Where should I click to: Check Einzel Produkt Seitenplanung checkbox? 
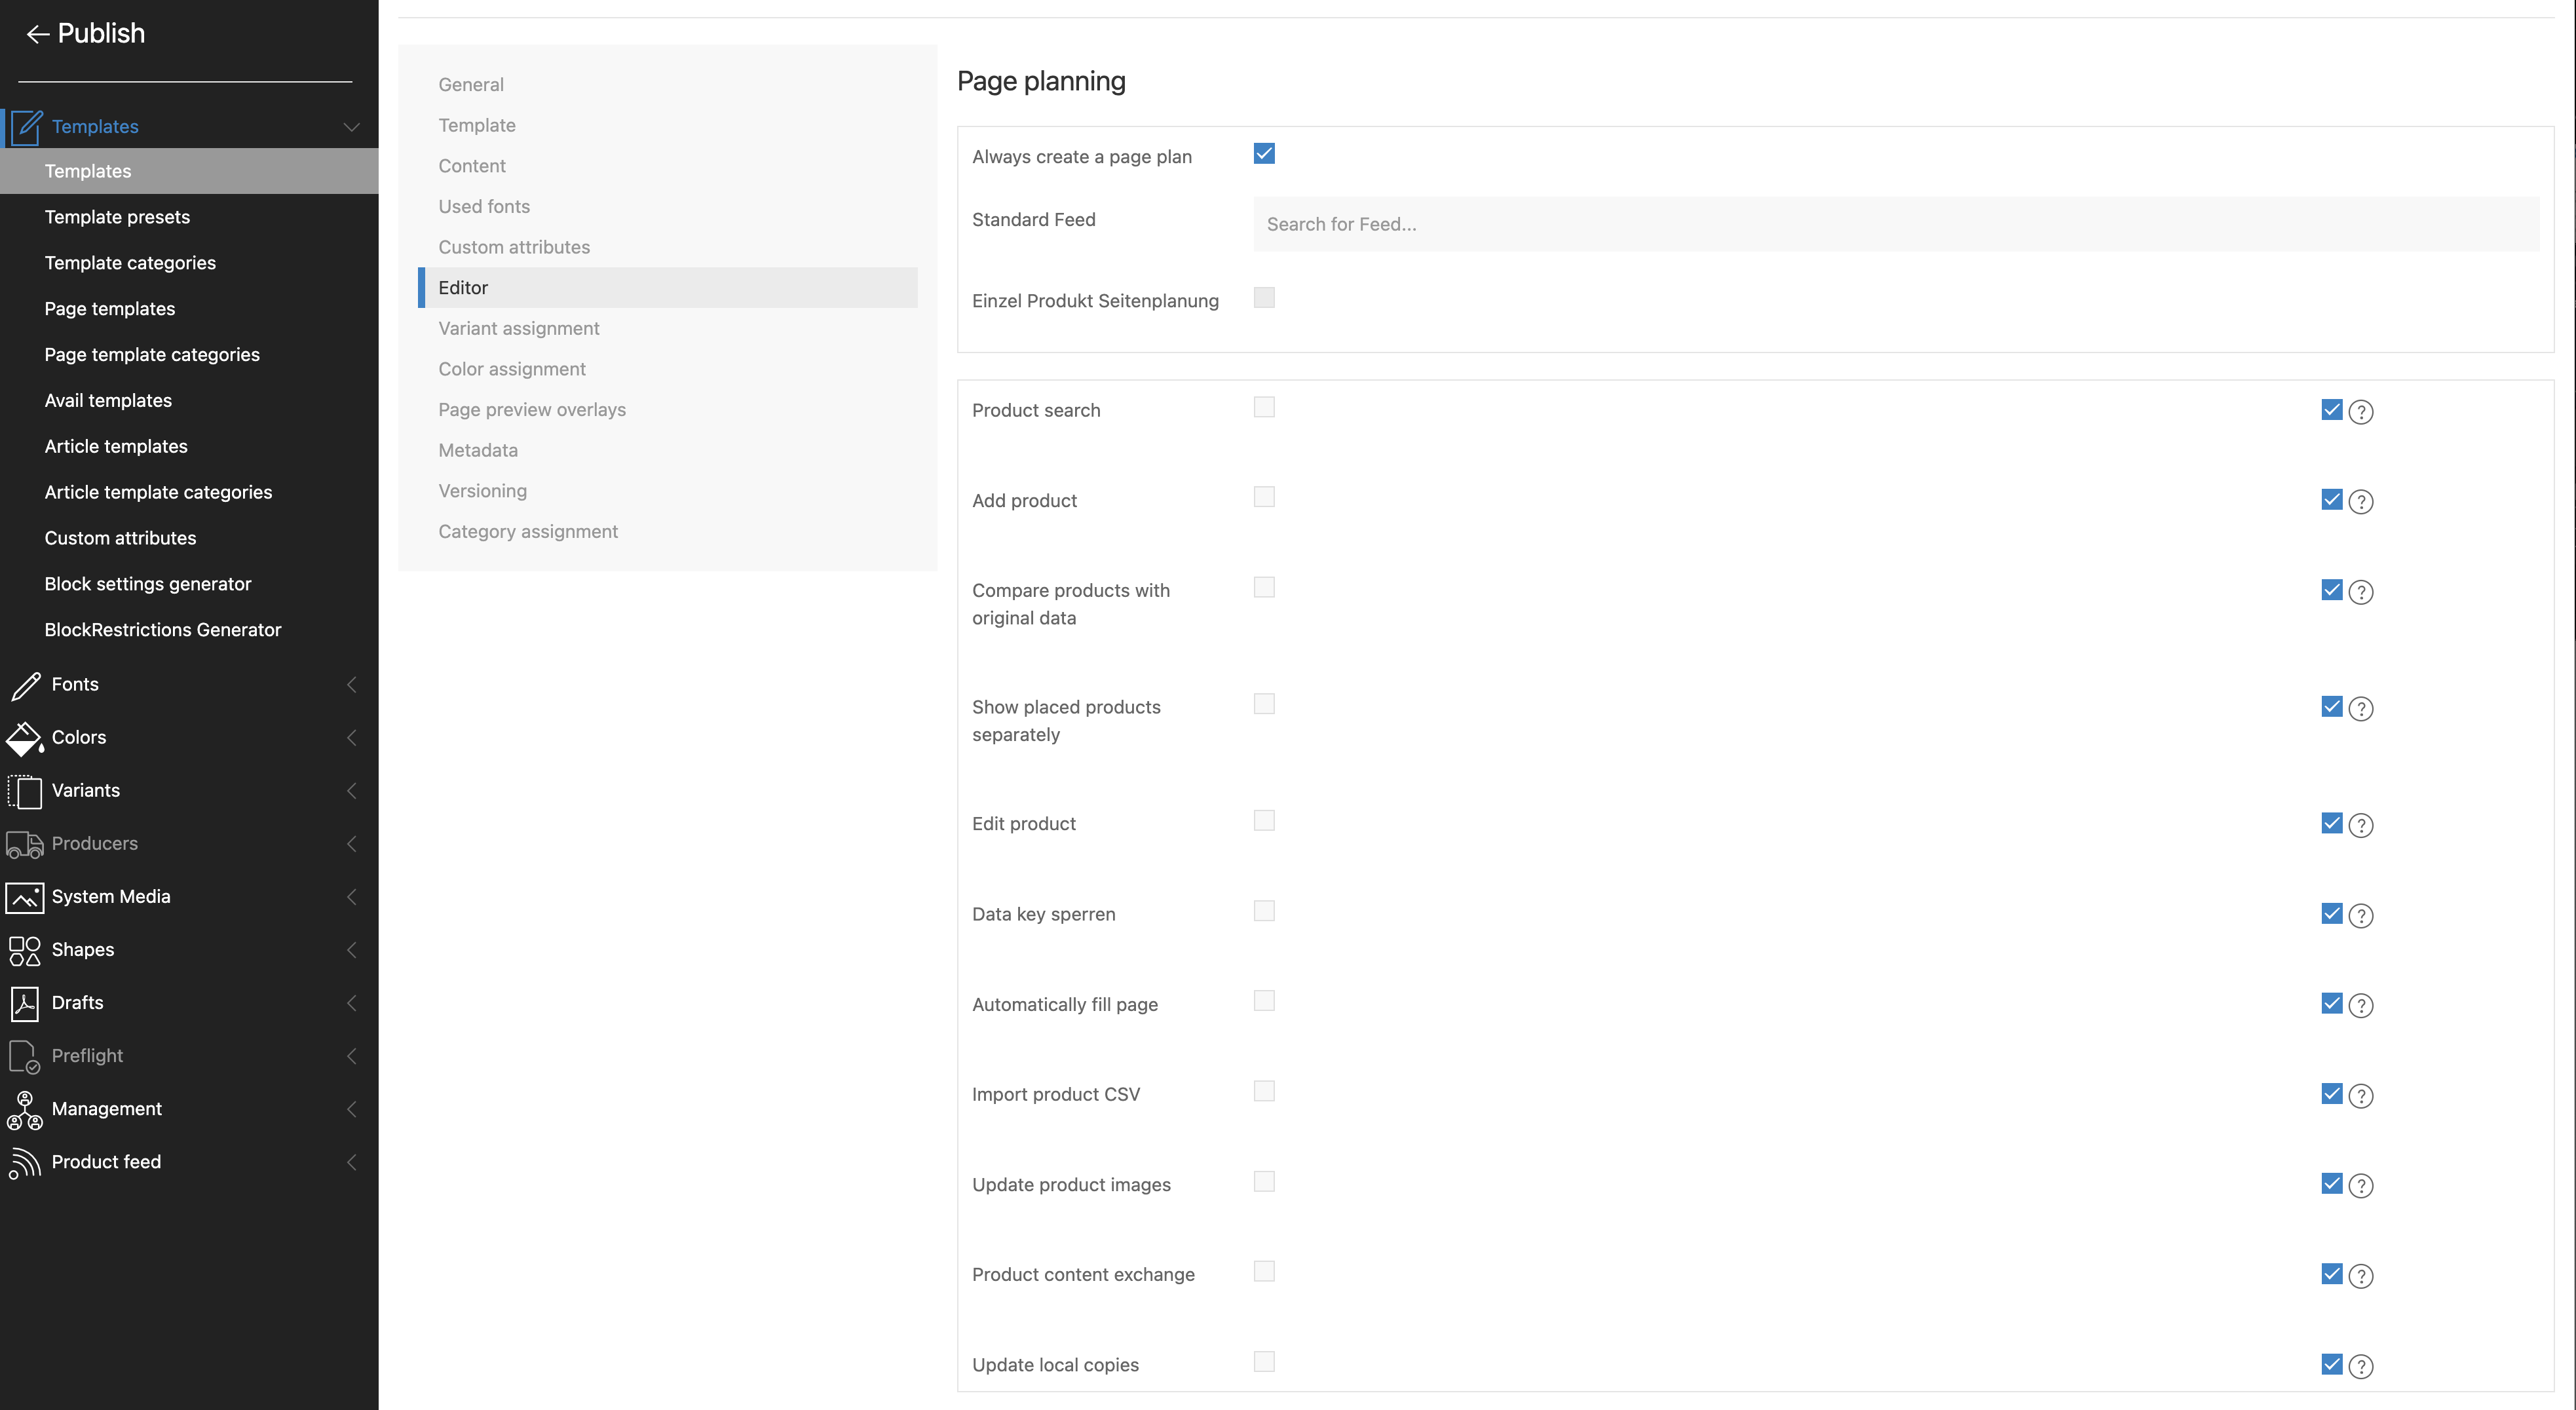1264,298
